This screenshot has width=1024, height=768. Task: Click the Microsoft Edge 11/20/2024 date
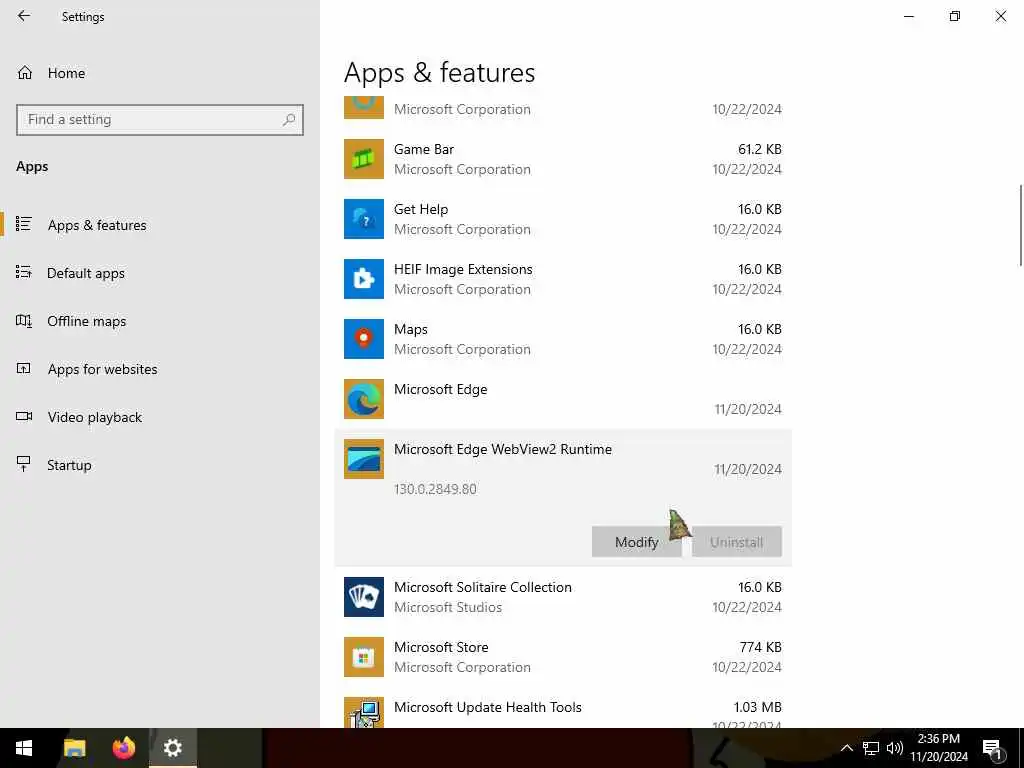point(748,409)
